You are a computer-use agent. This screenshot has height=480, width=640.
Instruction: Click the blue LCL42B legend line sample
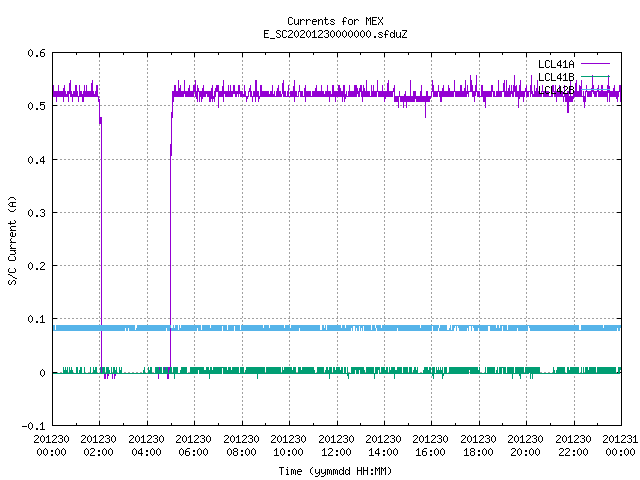click(595, 89)
